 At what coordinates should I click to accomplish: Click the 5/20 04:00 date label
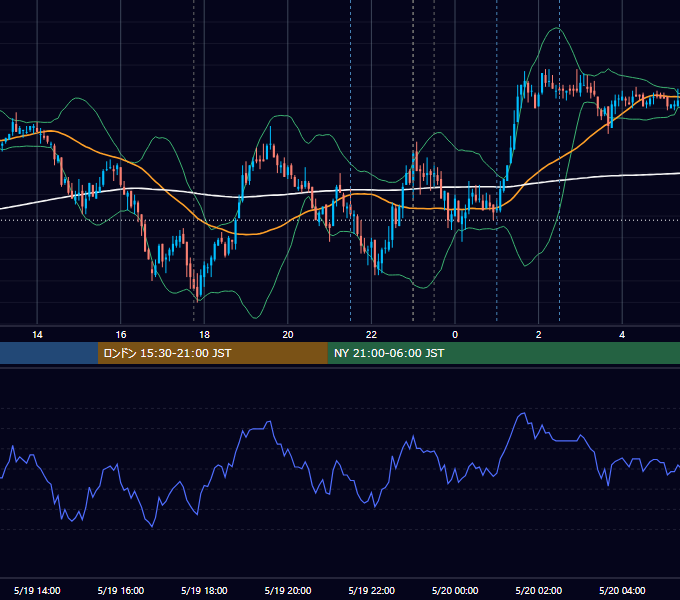click(622, 590)
